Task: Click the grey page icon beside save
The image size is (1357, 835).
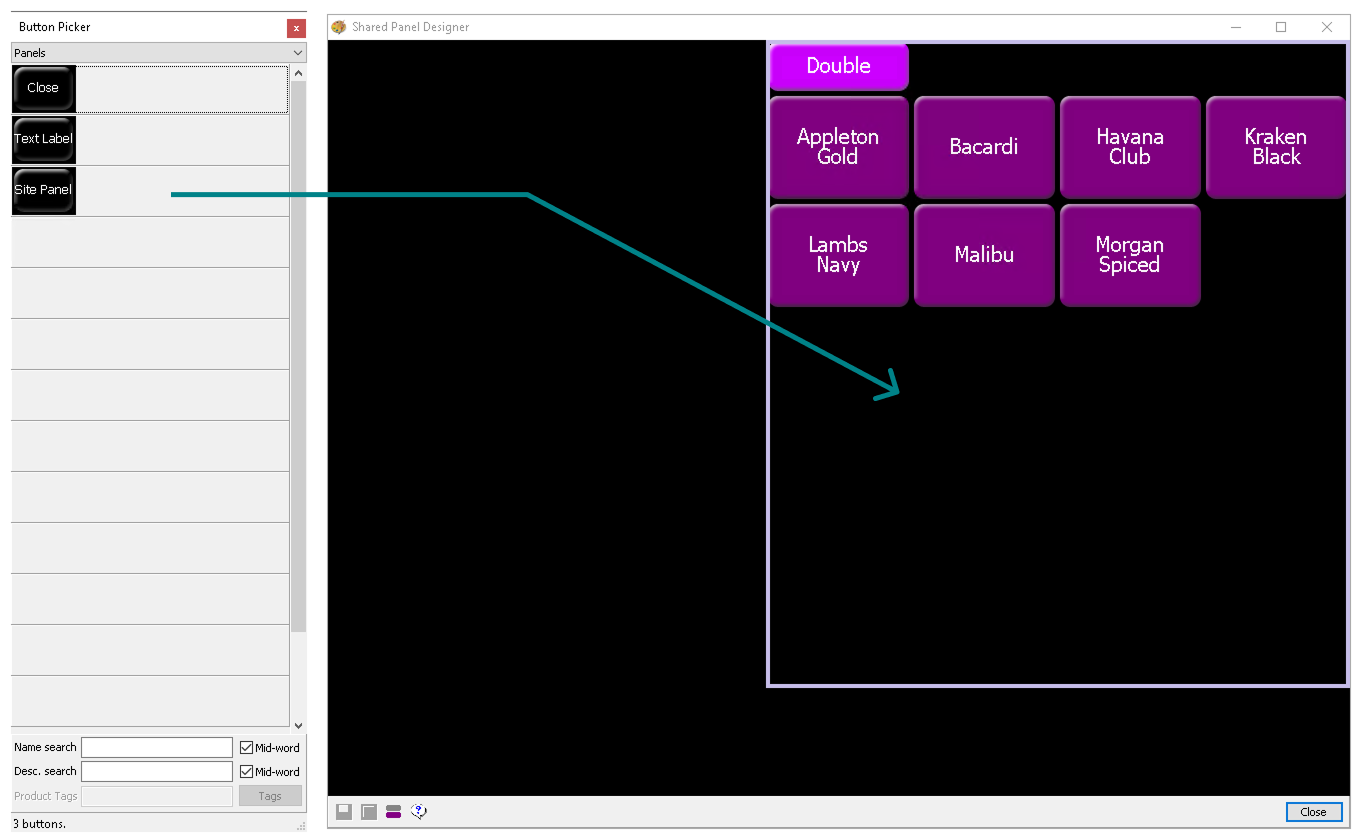Action: point(369,812)
